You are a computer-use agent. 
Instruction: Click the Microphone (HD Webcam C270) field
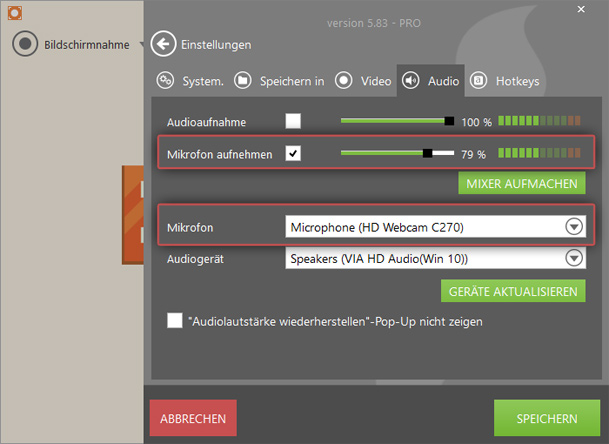click(435, 227)
